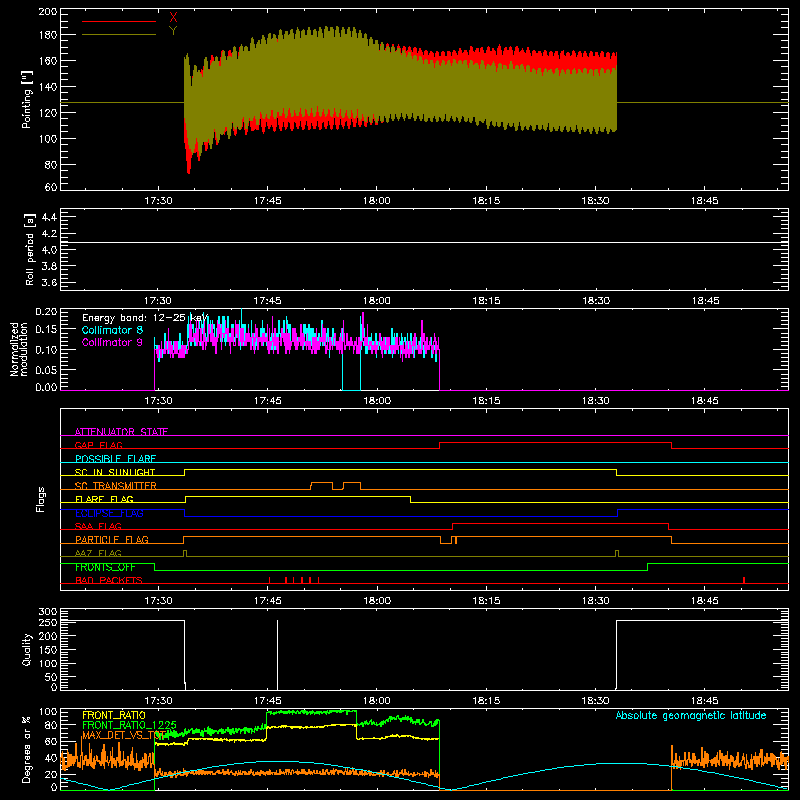Click the POSSIBLE_FLARE flag label
800x800 pixels.
115,459
